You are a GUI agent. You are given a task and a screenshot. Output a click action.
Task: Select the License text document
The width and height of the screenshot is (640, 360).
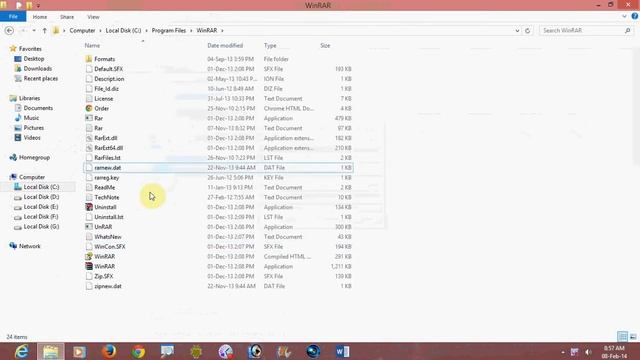104,99
